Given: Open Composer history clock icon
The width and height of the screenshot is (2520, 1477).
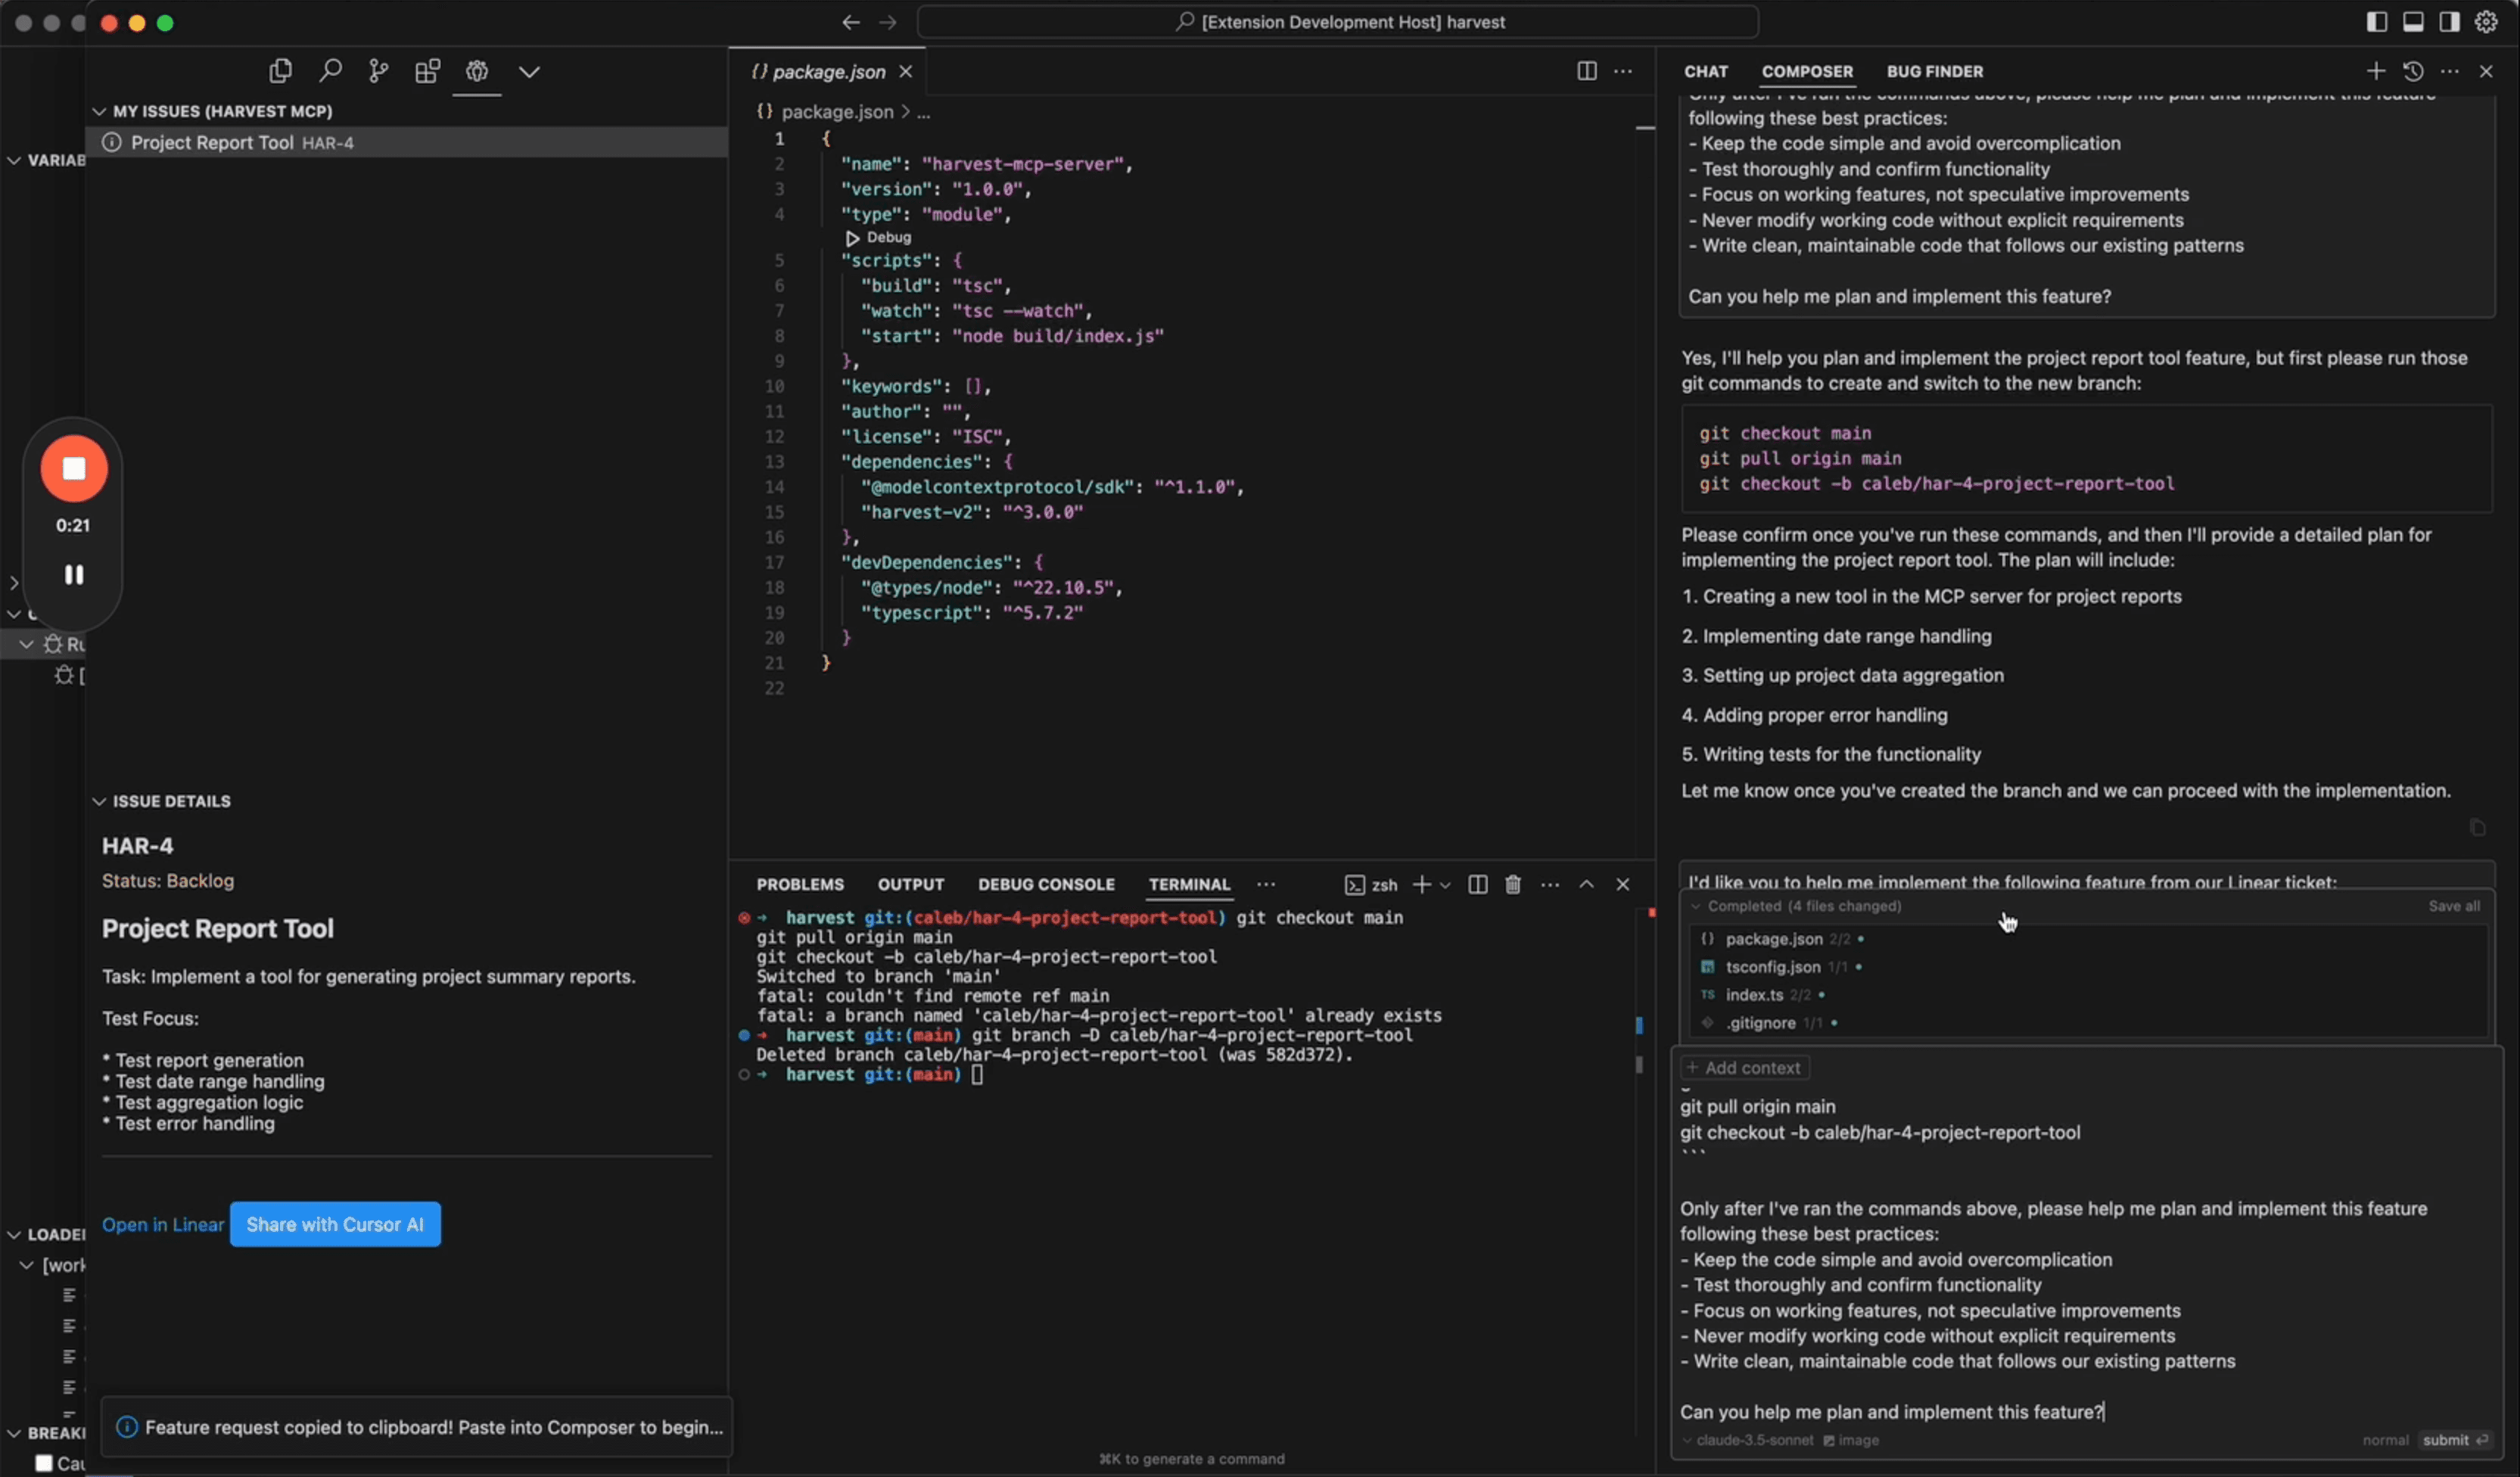Looking at the screenshot, I should (2413, 71).
